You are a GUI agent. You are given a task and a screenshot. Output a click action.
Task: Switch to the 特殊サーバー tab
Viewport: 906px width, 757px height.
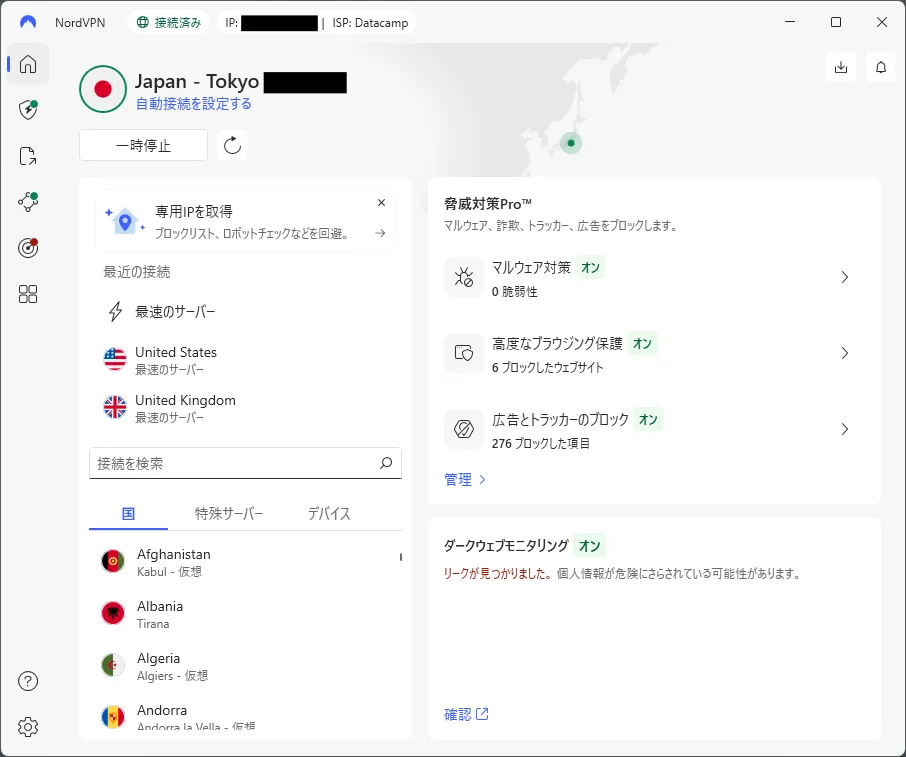(229, 514)
